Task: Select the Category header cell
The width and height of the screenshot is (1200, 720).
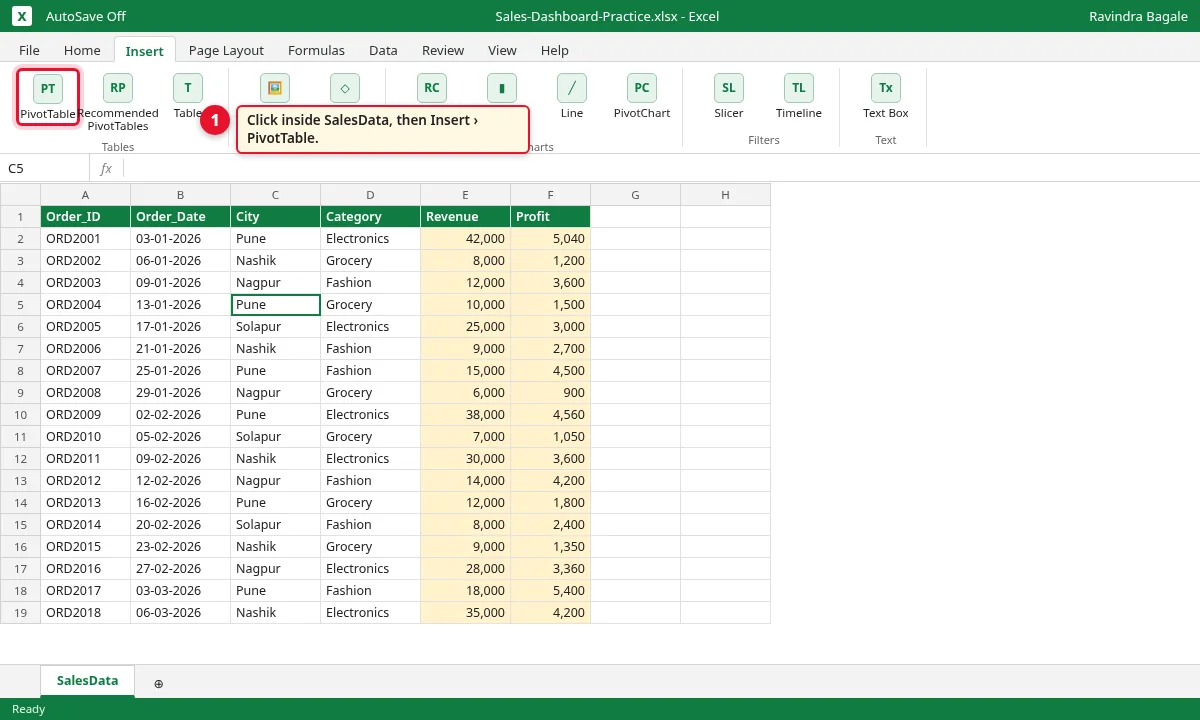Action: click(370, 216)
